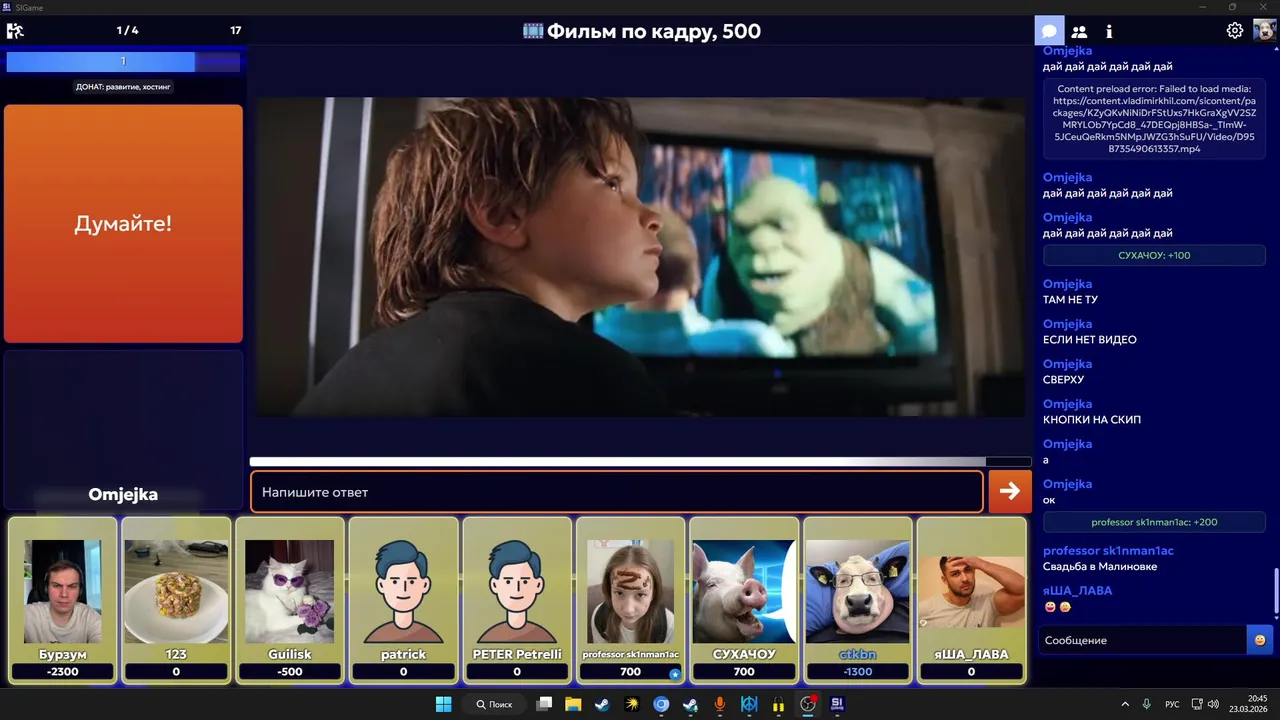The width and height of the screenshot is (1280, 720).
Task: Click PETER Petrelli player avatar
Action: (517, 591)
